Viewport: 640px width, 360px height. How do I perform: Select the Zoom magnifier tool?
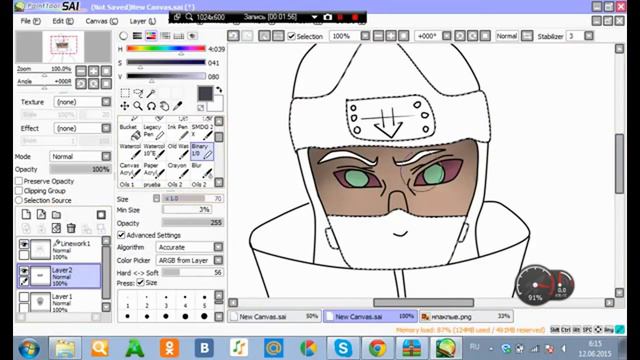click(x=138, y=107)
